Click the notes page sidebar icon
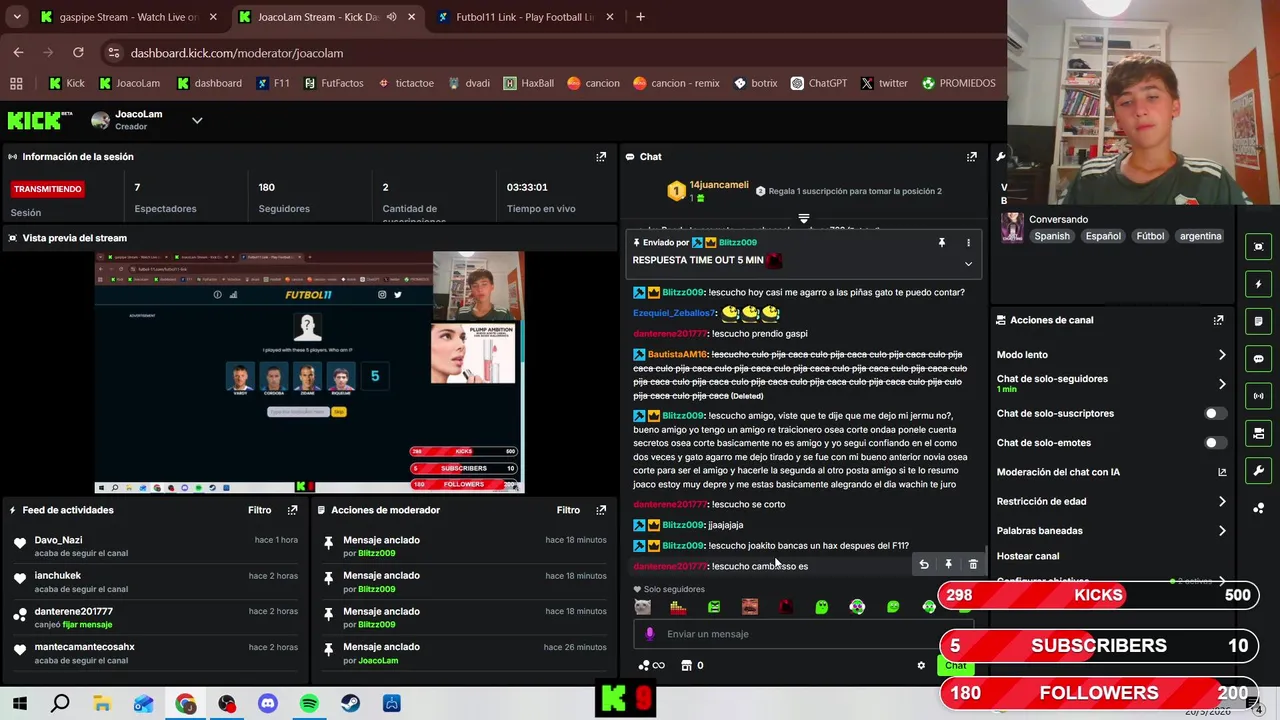Viewport: 1280px width, 720px height. [x=1258, y=321]
